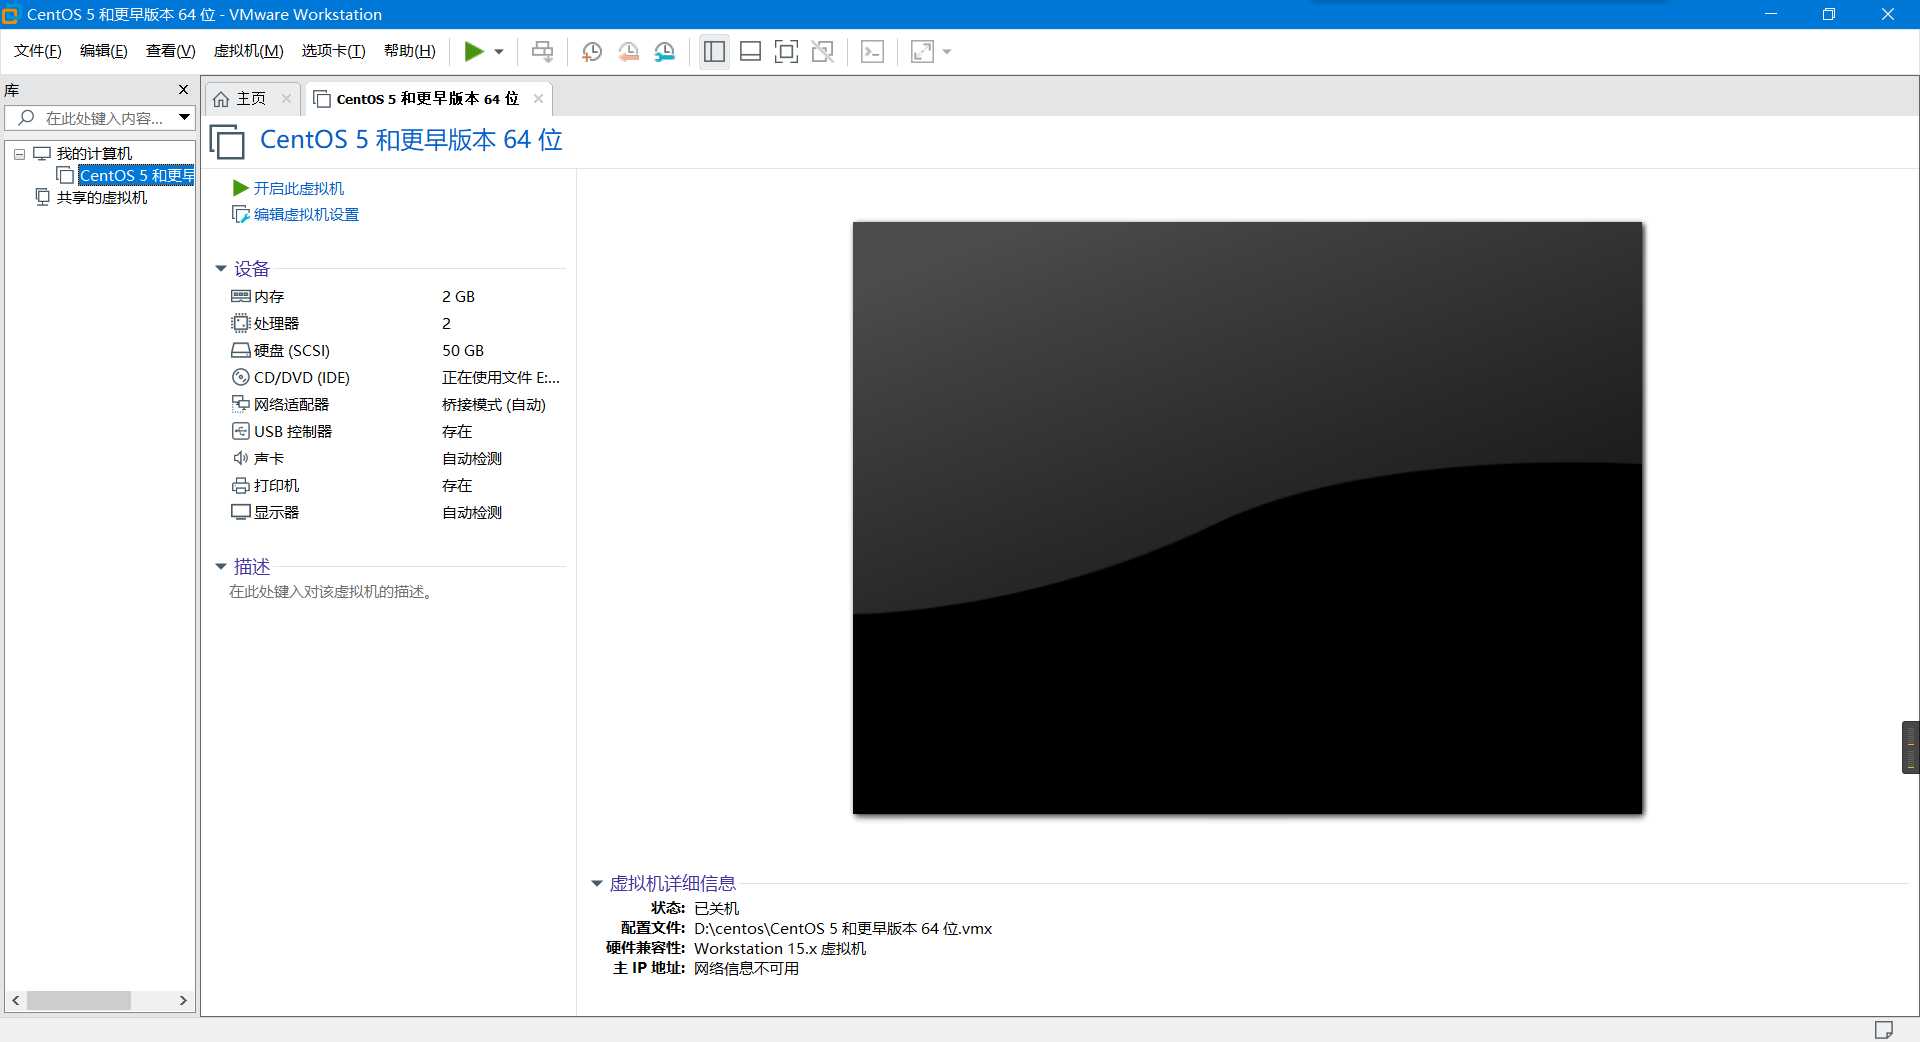Image resolution: width=1920 pixels, height=1042 pixels.
Task: Click the black VM screen preview thumbnail
Action: pos(1247,518)
